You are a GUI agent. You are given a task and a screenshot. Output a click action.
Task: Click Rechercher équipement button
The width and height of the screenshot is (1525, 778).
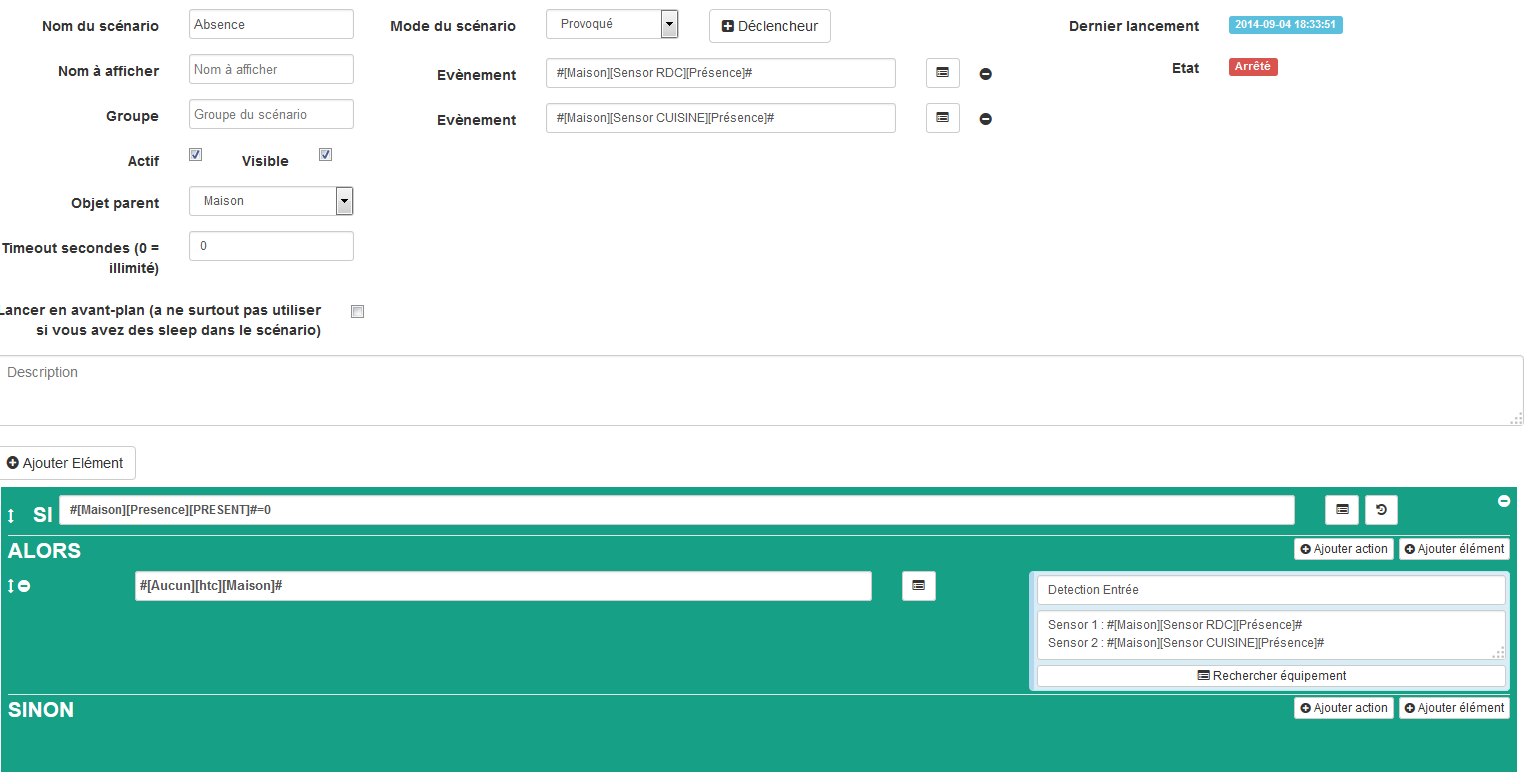pos(1271,676)
